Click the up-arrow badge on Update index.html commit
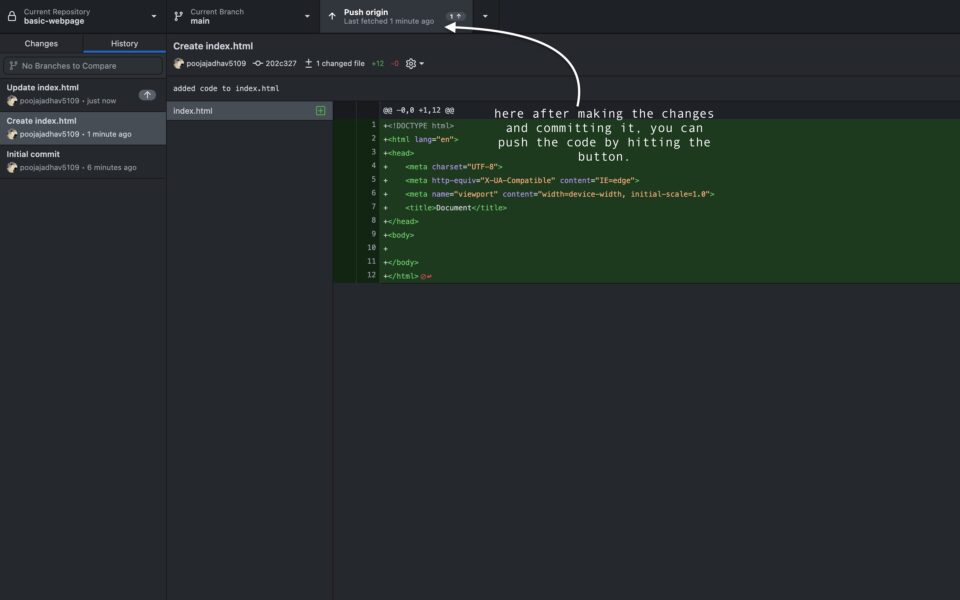Viewport: 960px width, 600px height. point(148,93)
